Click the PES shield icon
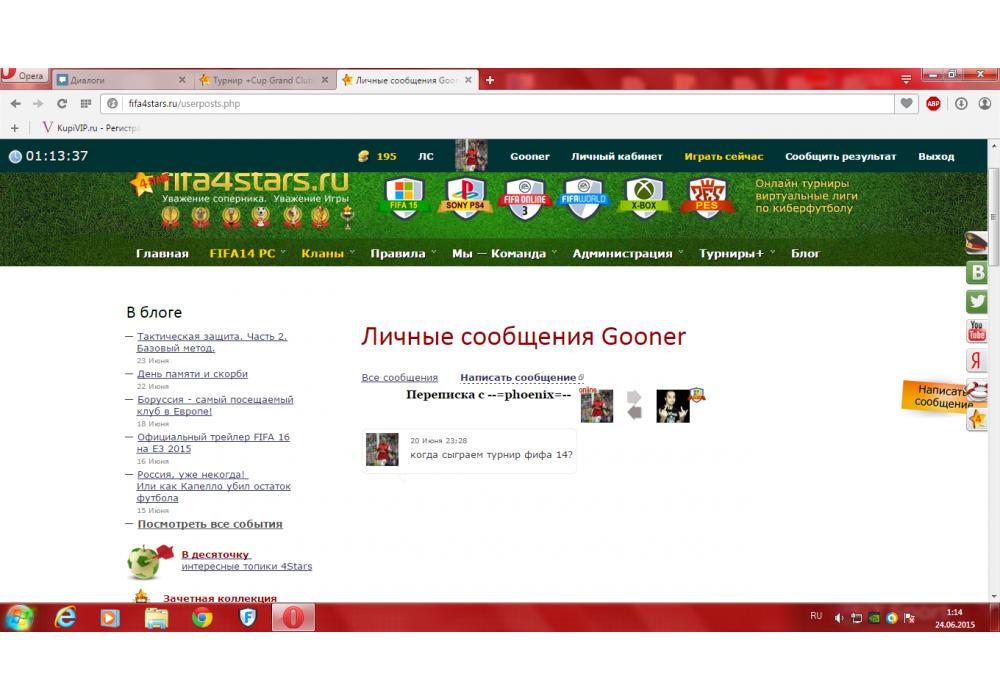This screenshot has height=700, width=1000. click(x=707, y=197)
